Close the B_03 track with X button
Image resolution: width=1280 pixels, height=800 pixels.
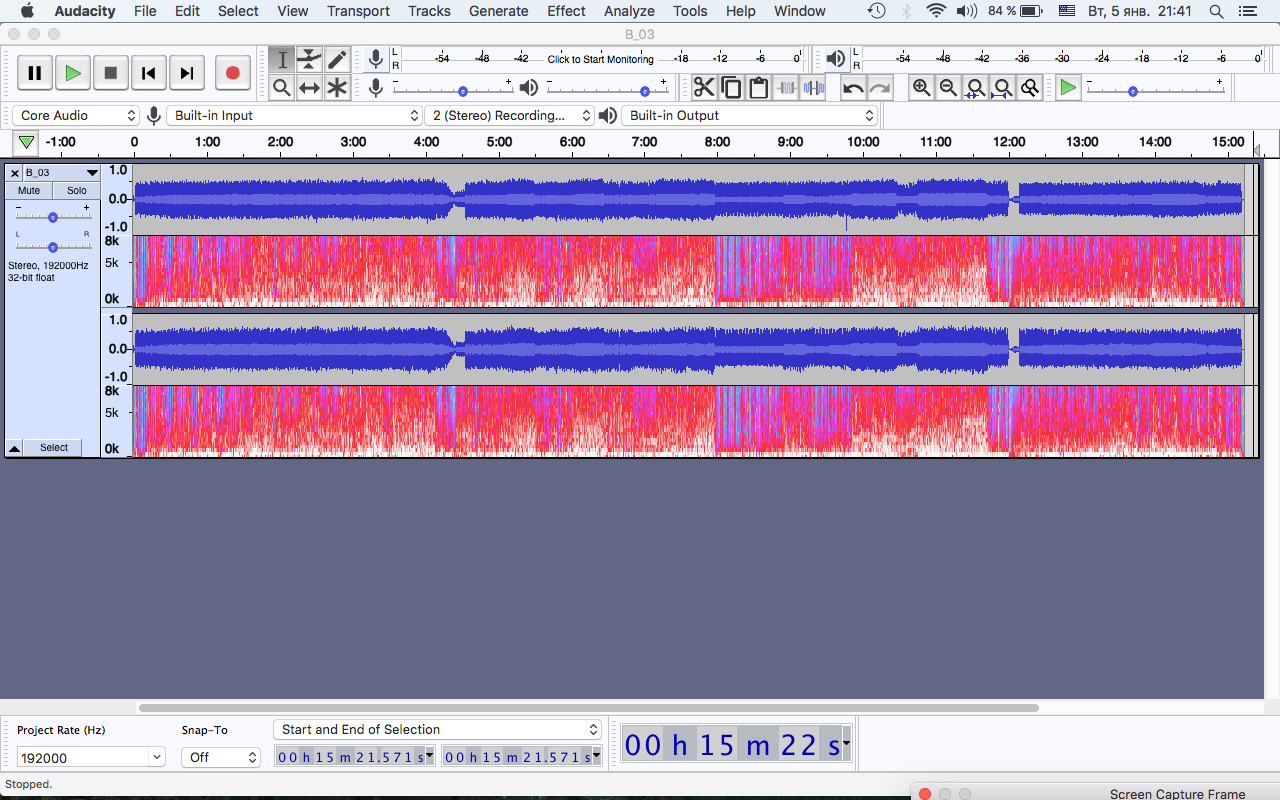coord(15,173)
